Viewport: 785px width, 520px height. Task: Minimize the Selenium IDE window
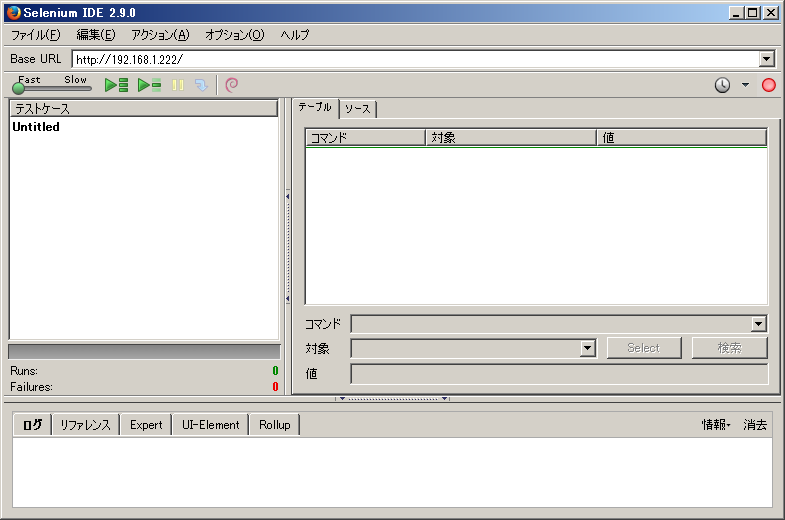736,13
